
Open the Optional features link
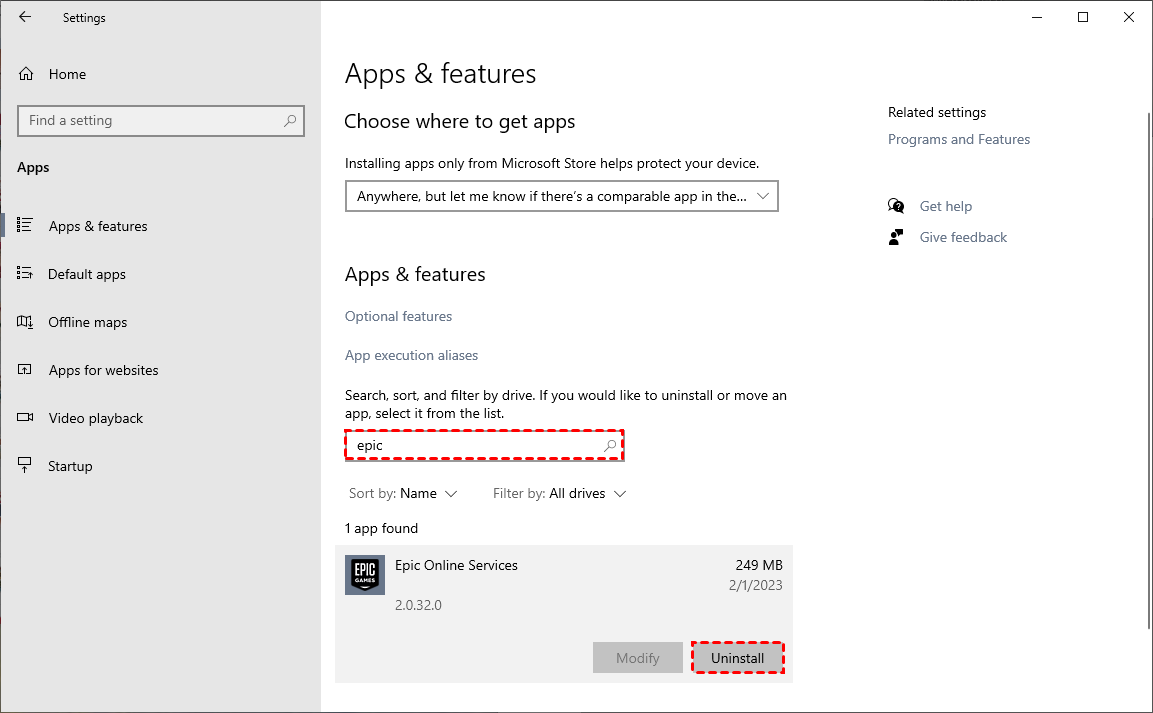[398, 316]
